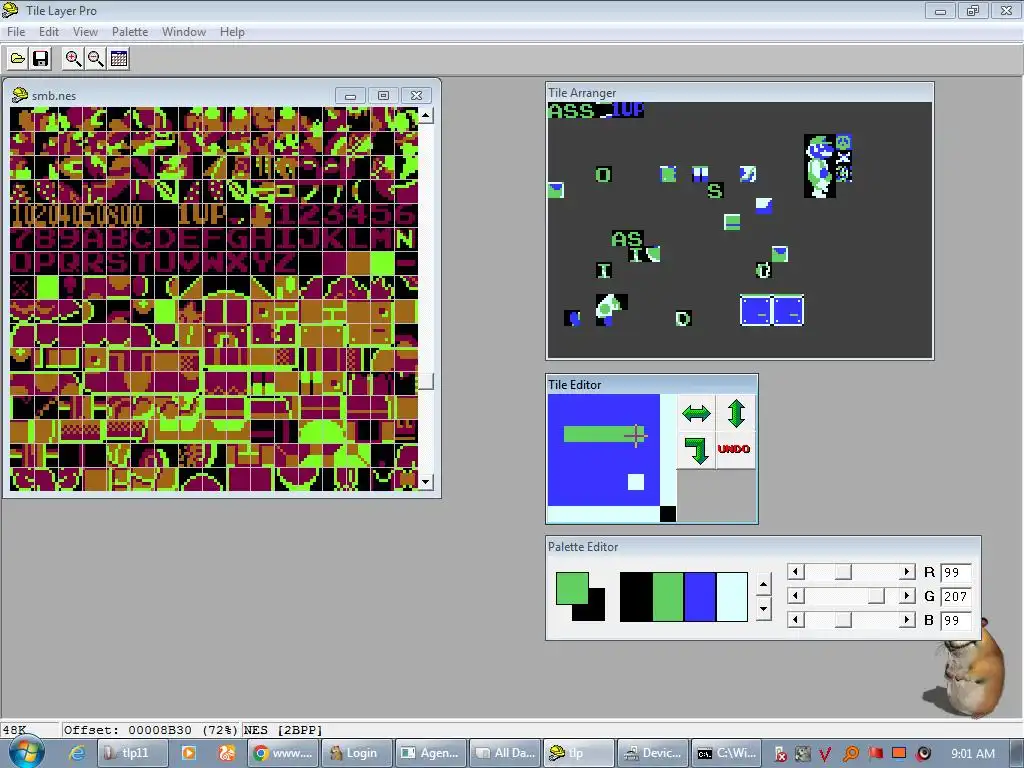The width and height of the screenshot is (1024, 768).
Task: Select the green palette color
Action: coord(667,597)
